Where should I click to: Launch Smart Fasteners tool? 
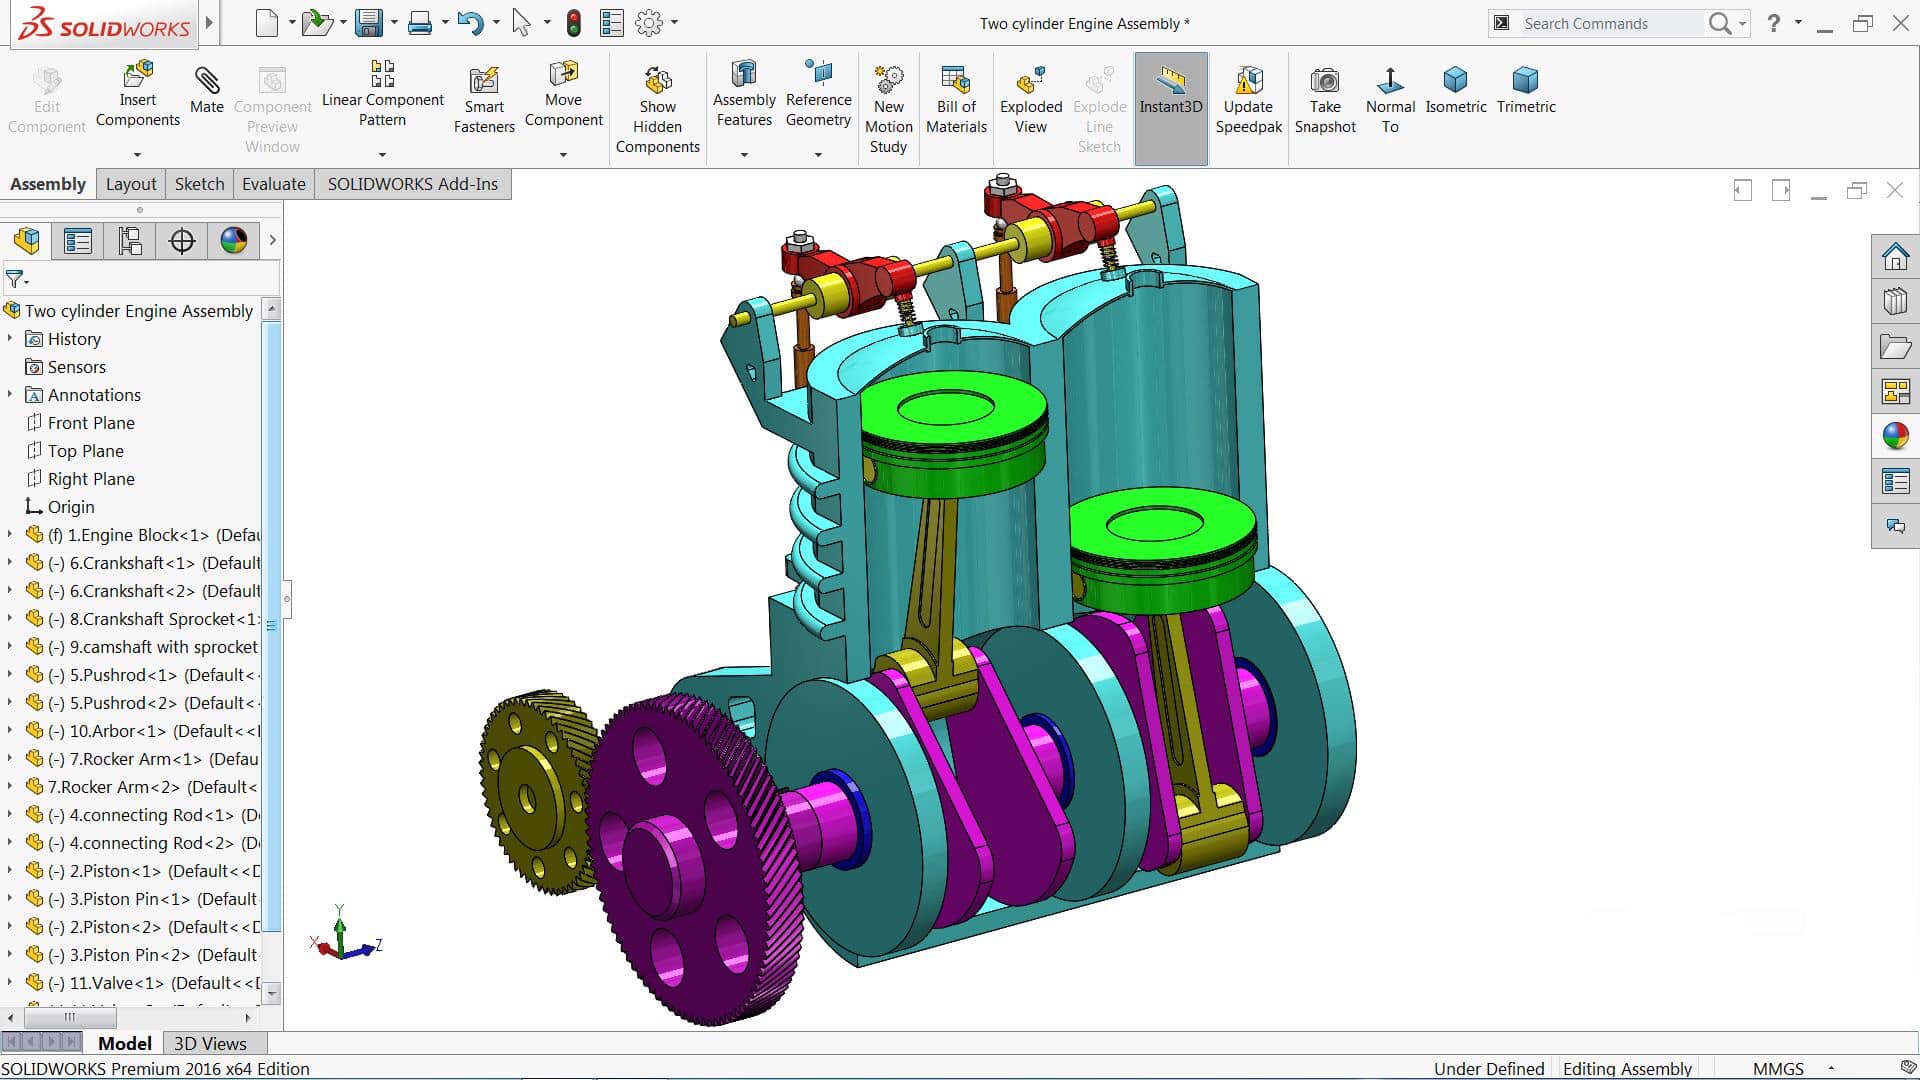(x=484, y=100)
